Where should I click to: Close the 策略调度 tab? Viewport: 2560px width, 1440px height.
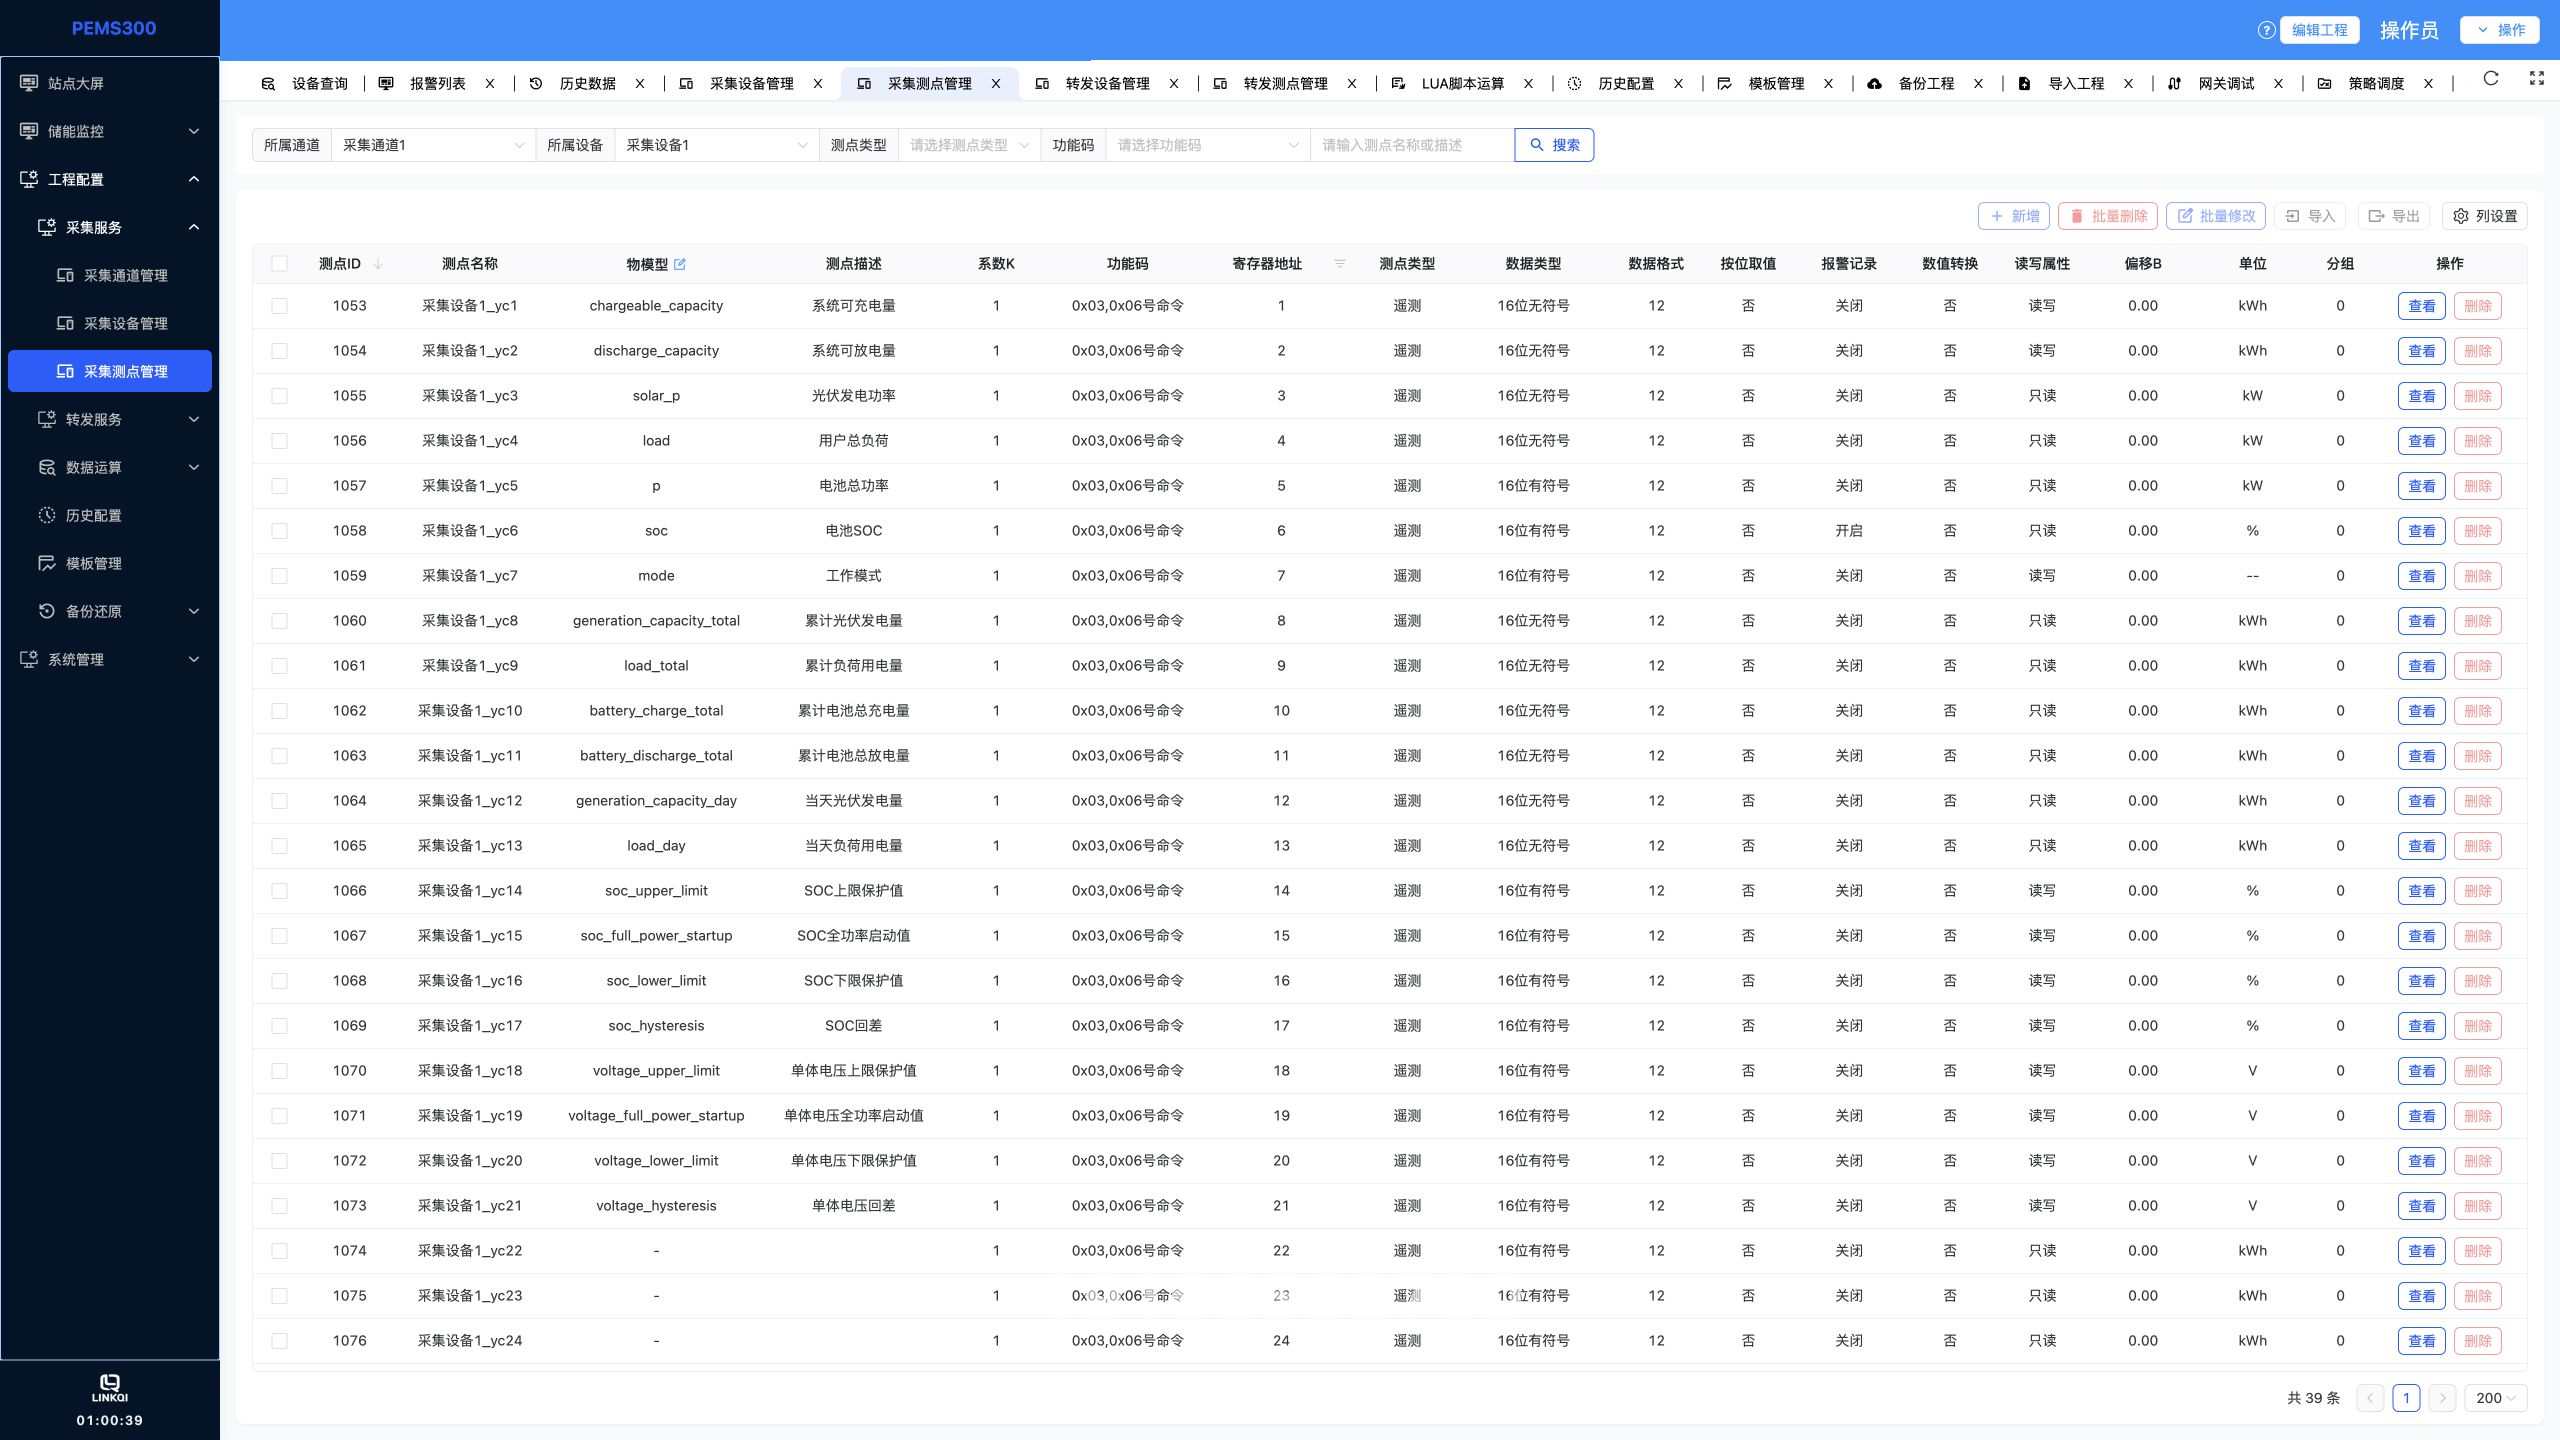point(2428,84)
